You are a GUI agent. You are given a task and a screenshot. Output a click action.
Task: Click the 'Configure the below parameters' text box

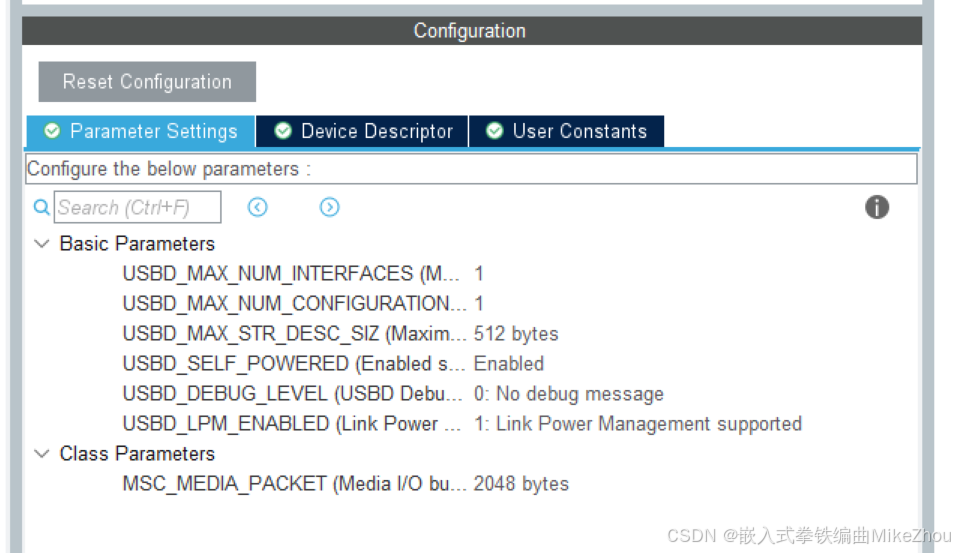pyautogui.click(x=471, y=169)
